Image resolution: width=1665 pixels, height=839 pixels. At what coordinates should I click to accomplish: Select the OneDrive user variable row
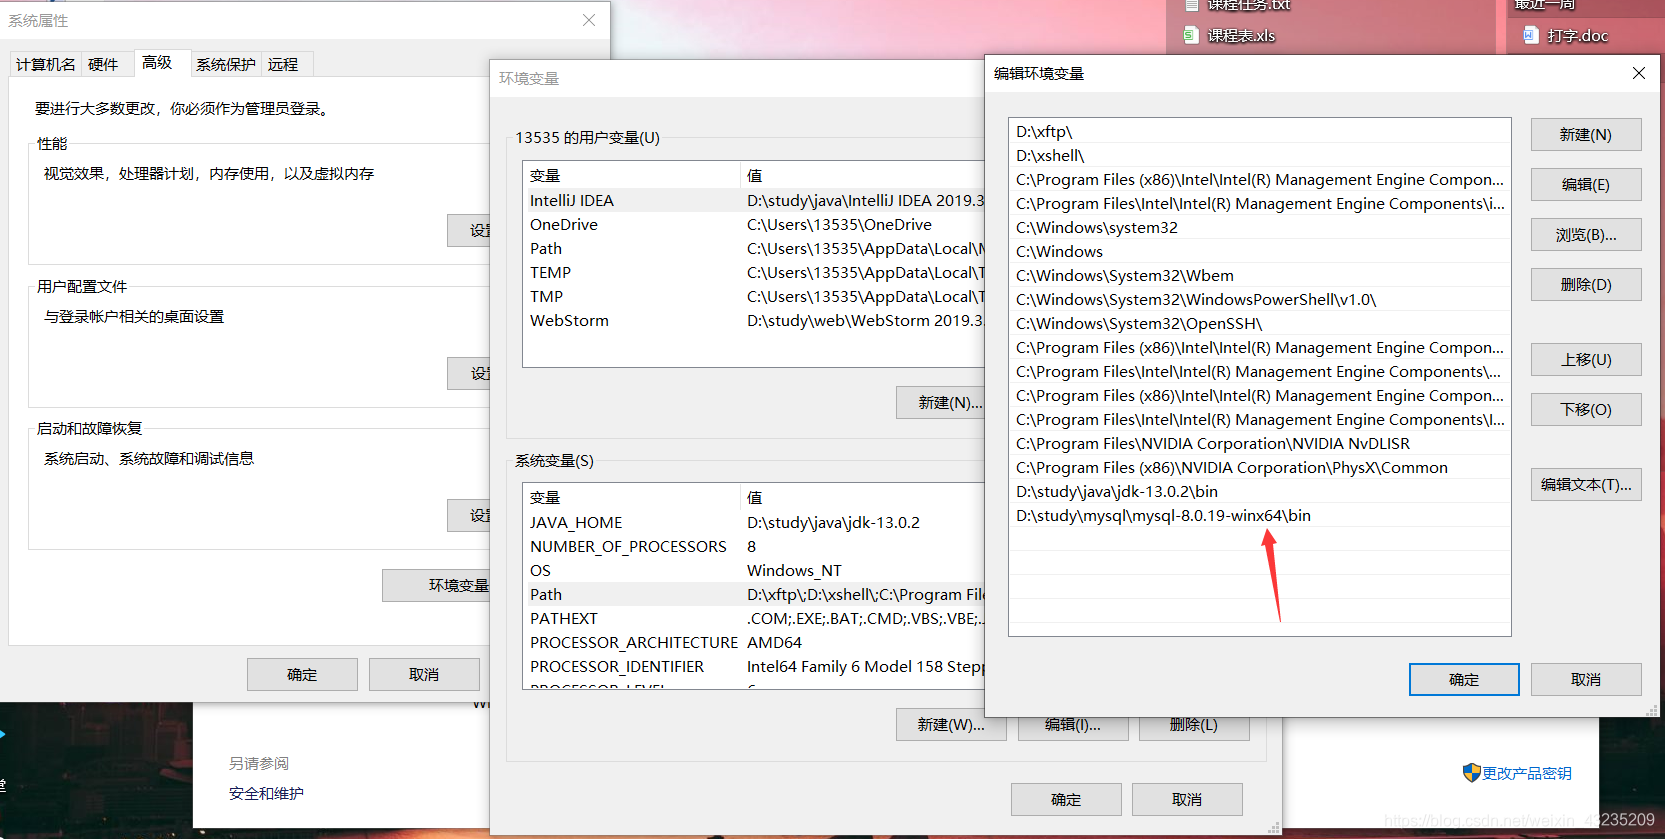point(755,225)
